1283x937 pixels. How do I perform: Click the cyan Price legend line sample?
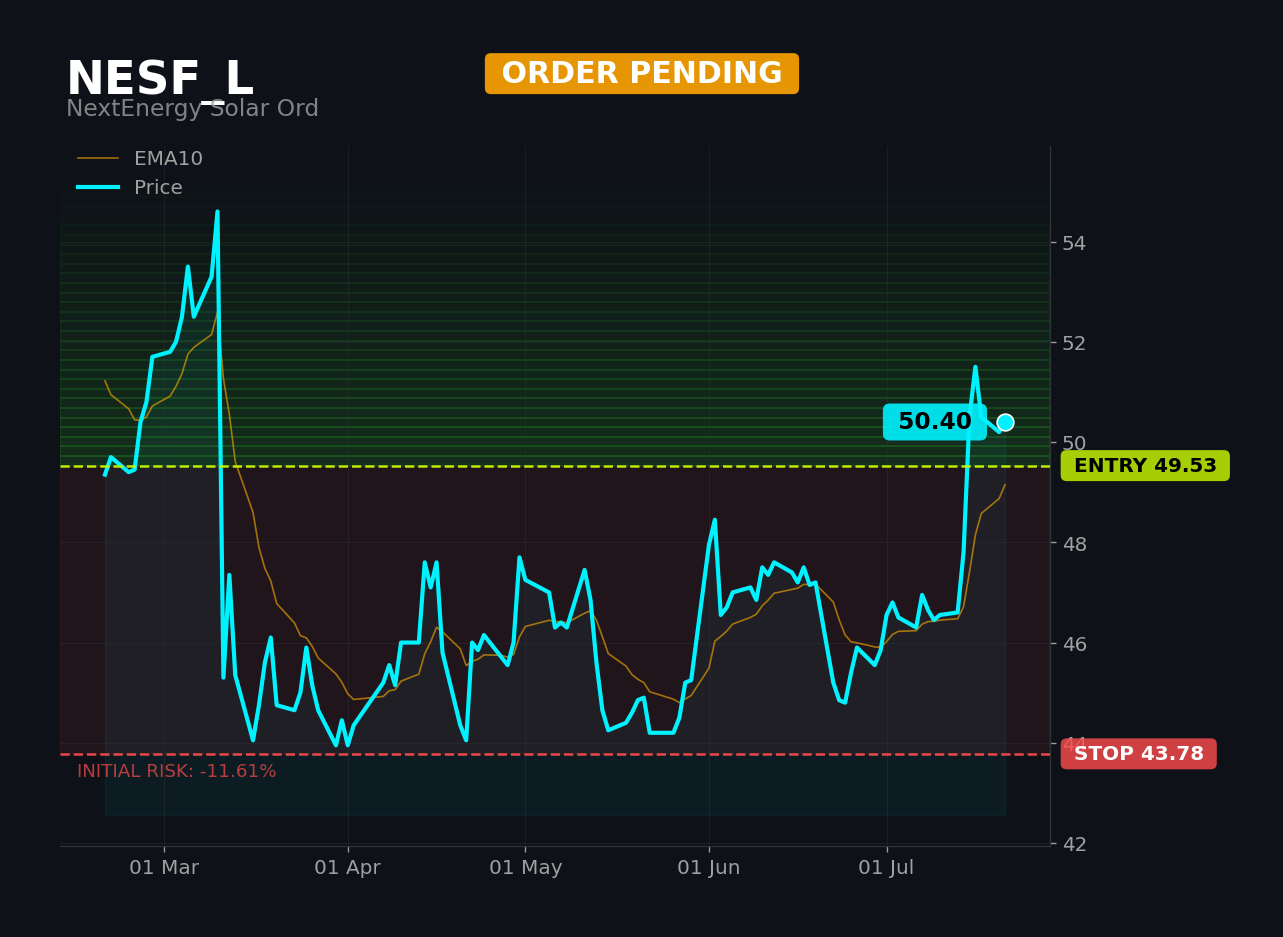98,188
